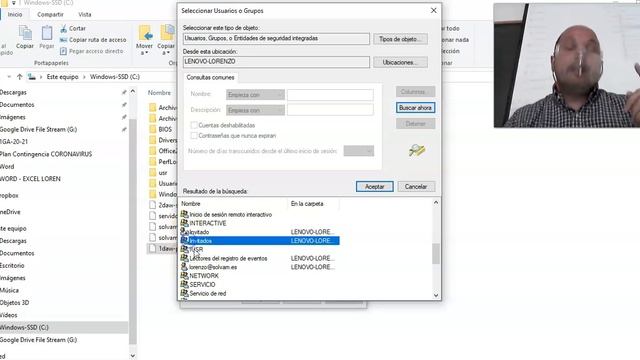Click results list scroll-down arrow
This screenshot has width=640, height=360.
[x=436, y=295]
